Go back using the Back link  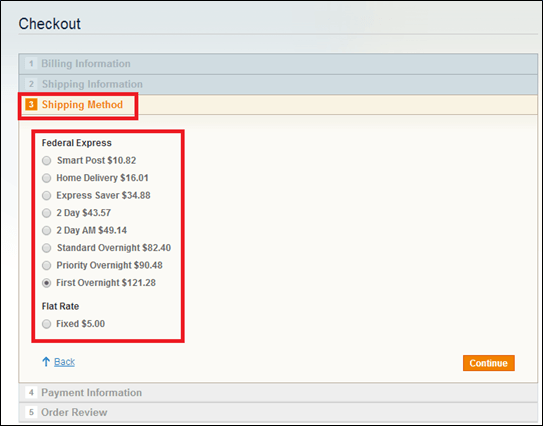coord(64,362)
